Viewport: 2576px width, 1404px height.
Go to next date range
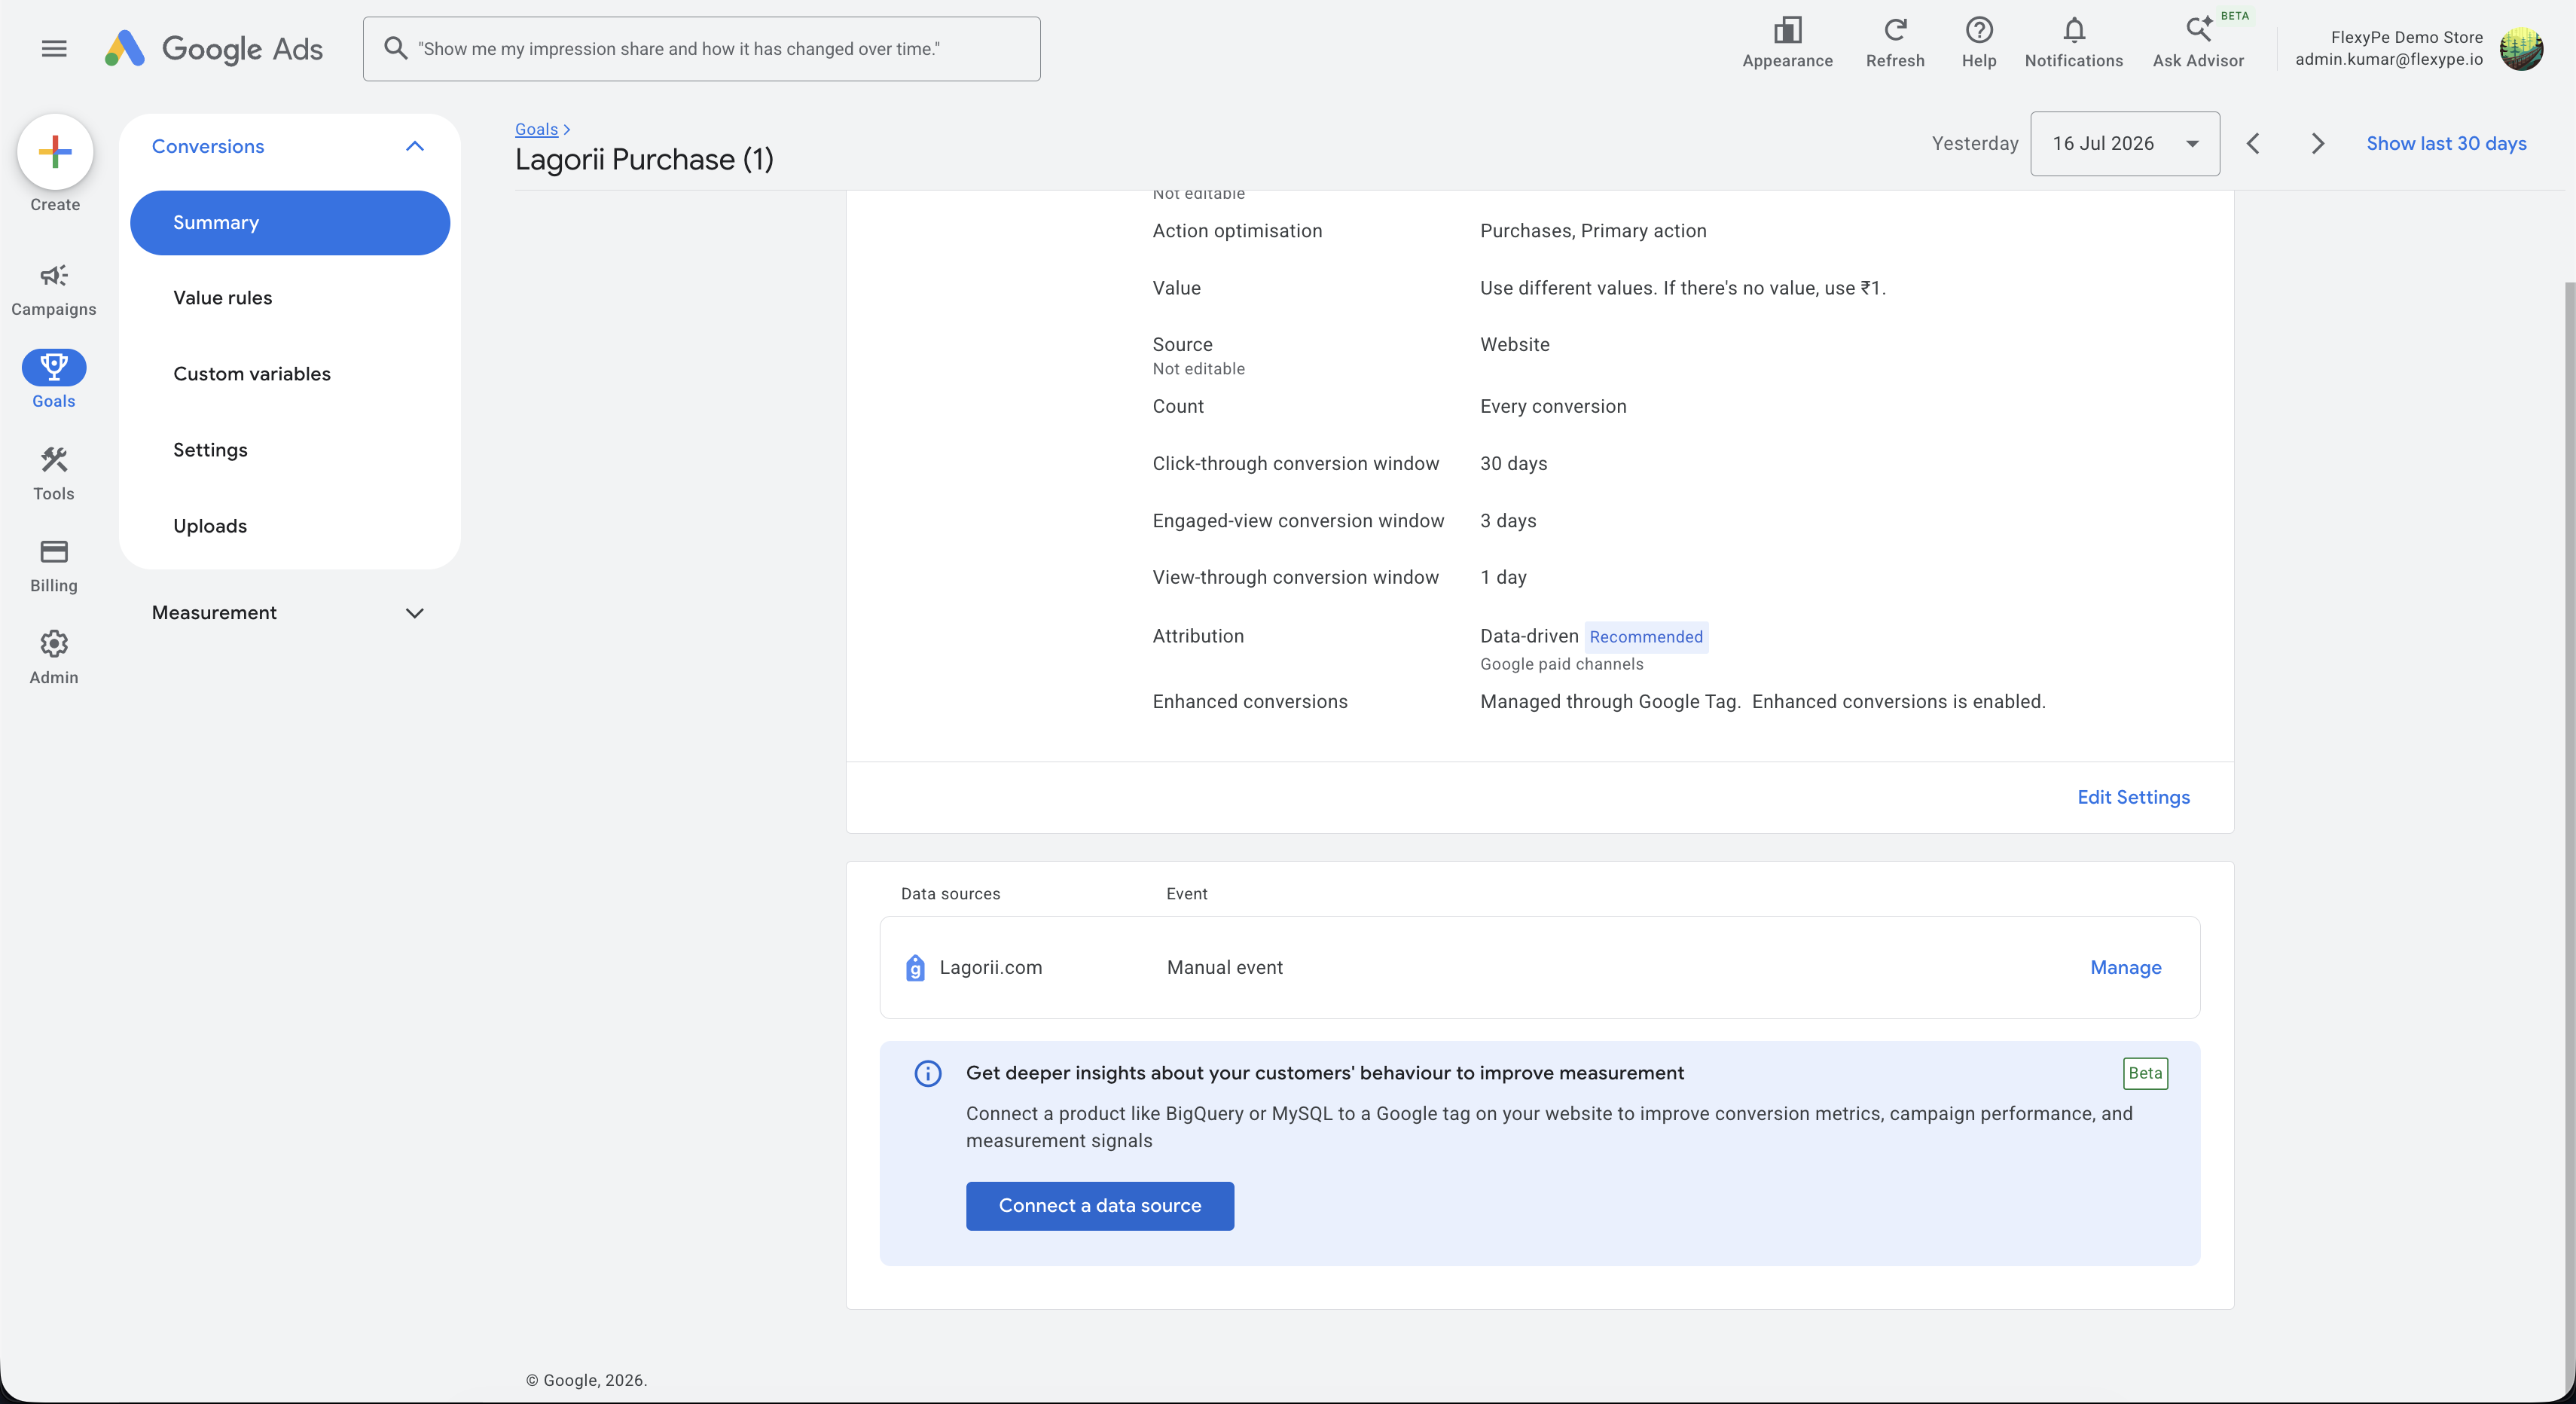pyautogui.click(x=2318, y=144)
